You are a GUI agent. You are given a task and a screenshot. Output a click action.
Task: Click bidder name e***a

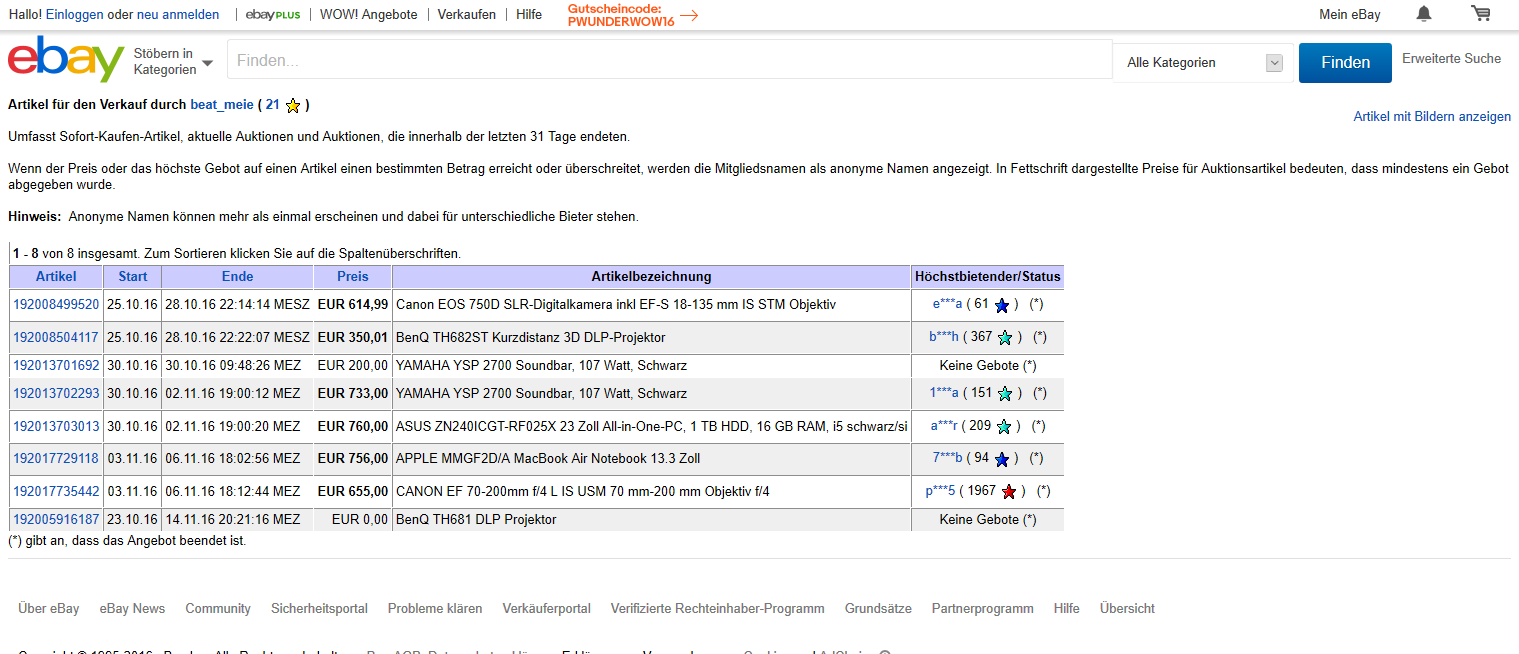(x=947, y=304)
